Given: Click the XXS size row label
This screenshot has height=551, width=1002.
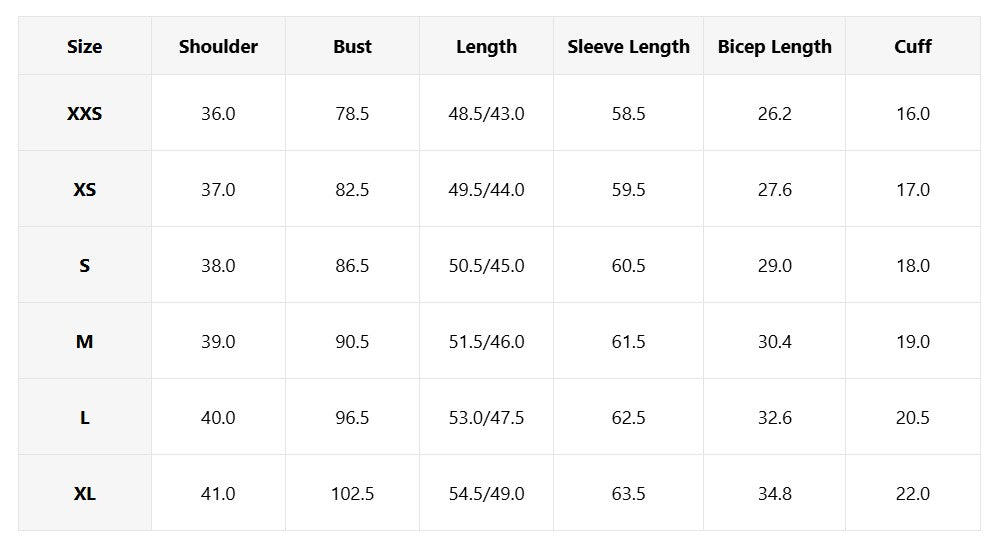Looking at the screenshot, I should coord(85,114).
